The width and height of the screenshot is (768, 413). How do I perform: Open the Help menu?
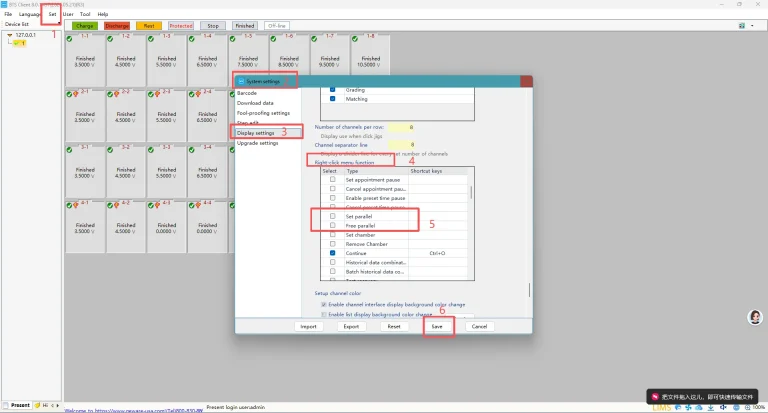(102, 14)
